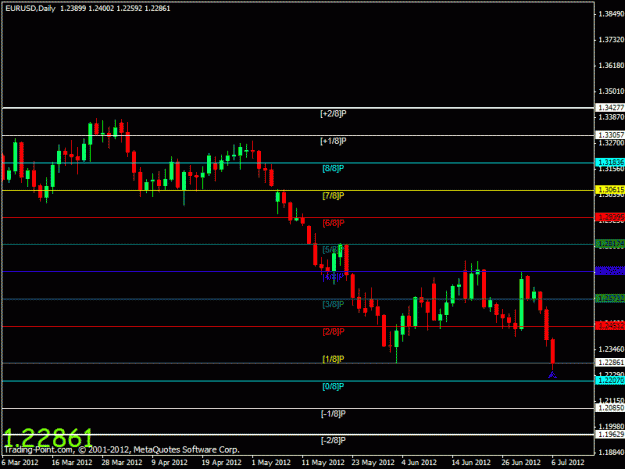This screenshot has width=625, height=469.
Task: Select the 1.18840 price axis value
Action: pyautogui.click(x=611, y=452)
